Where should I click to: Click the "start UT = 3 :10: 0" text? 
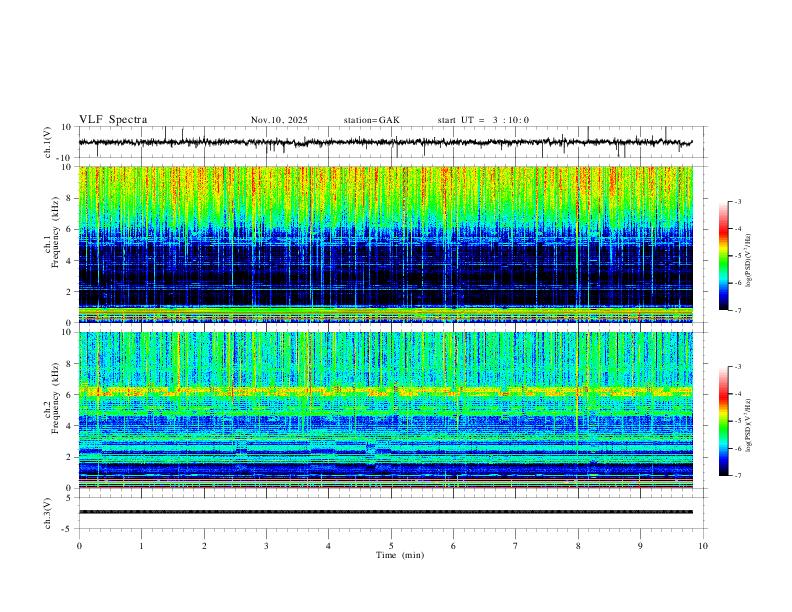(483, 120)
